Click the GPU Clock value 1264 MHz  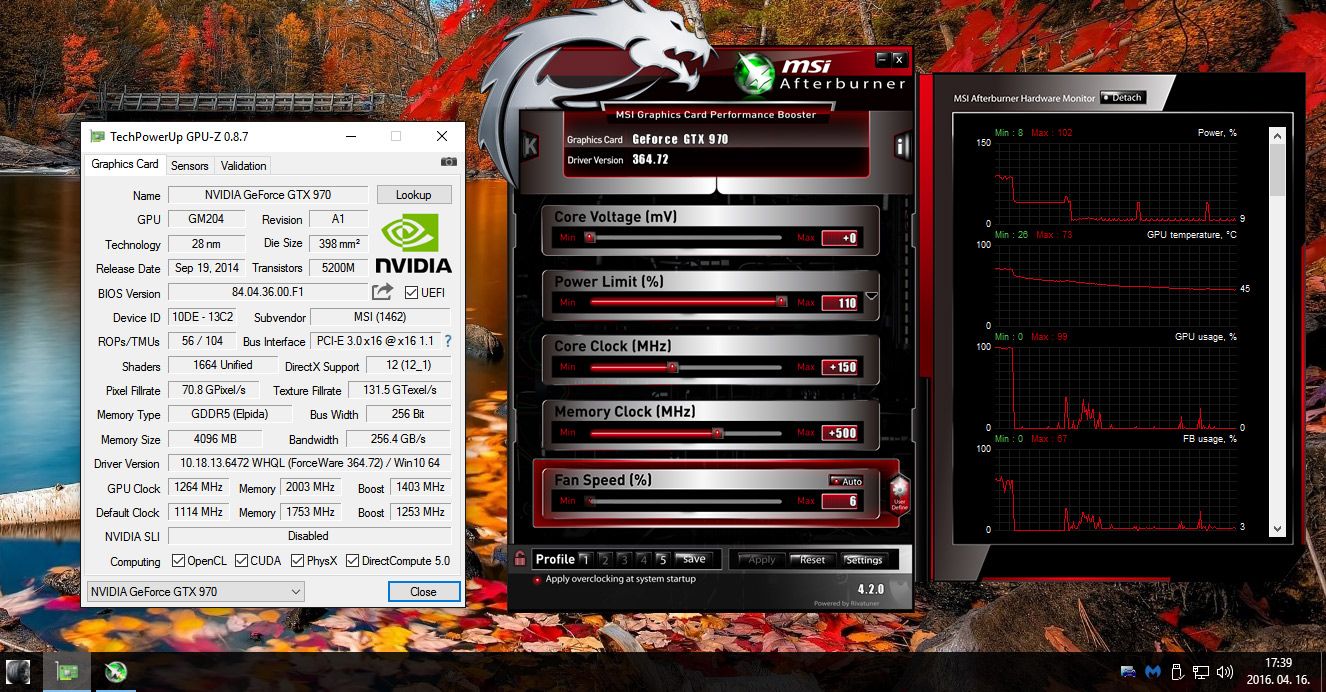point(199,488)
